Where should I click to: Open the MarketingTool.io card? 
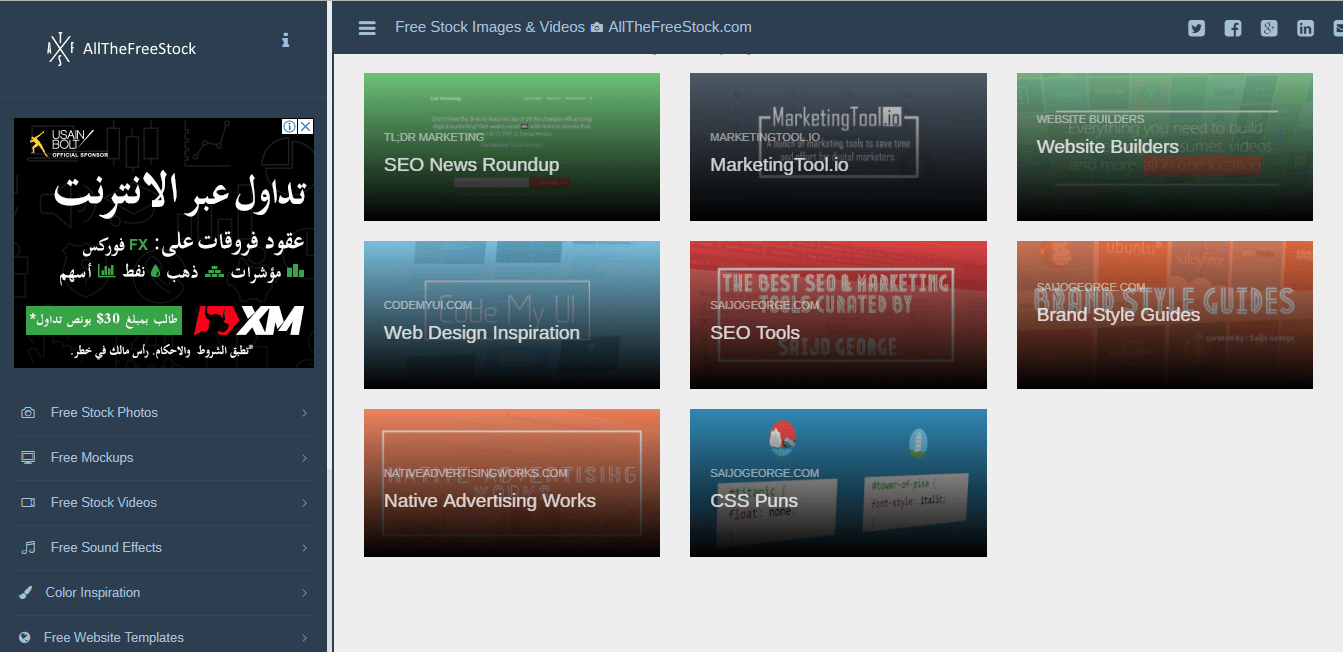point(838,147)
